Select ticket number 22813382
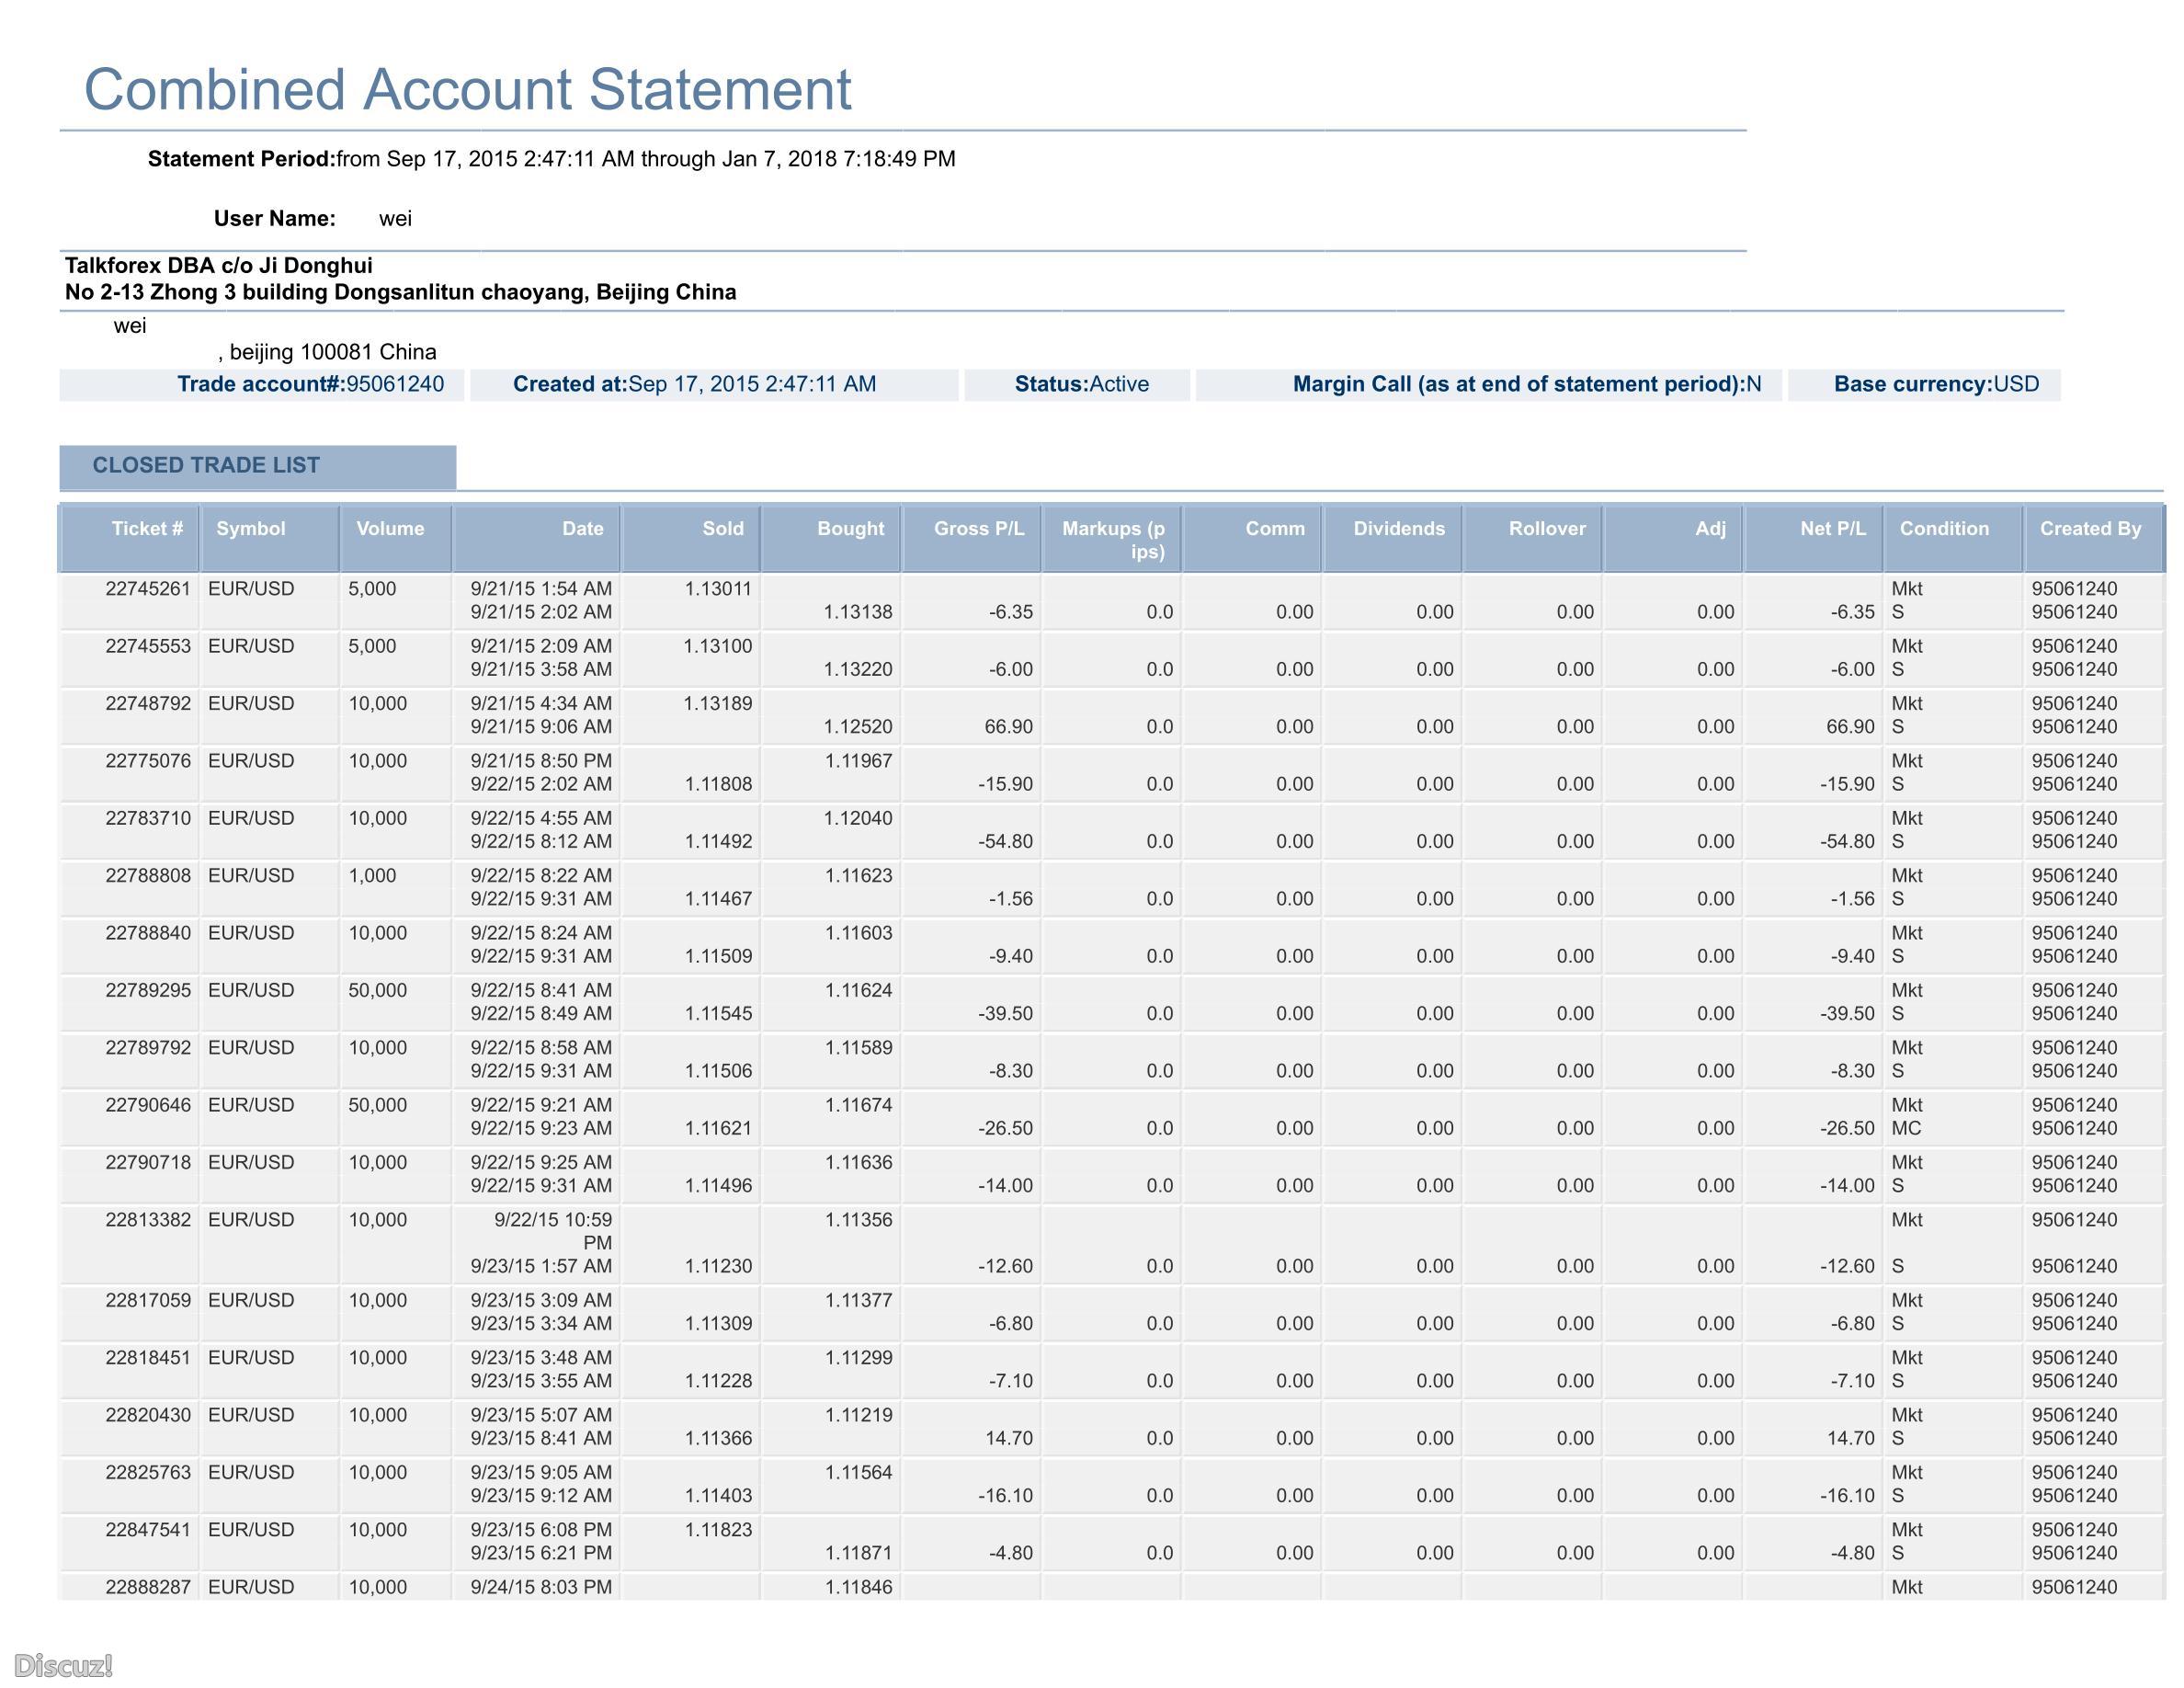 148,1220
